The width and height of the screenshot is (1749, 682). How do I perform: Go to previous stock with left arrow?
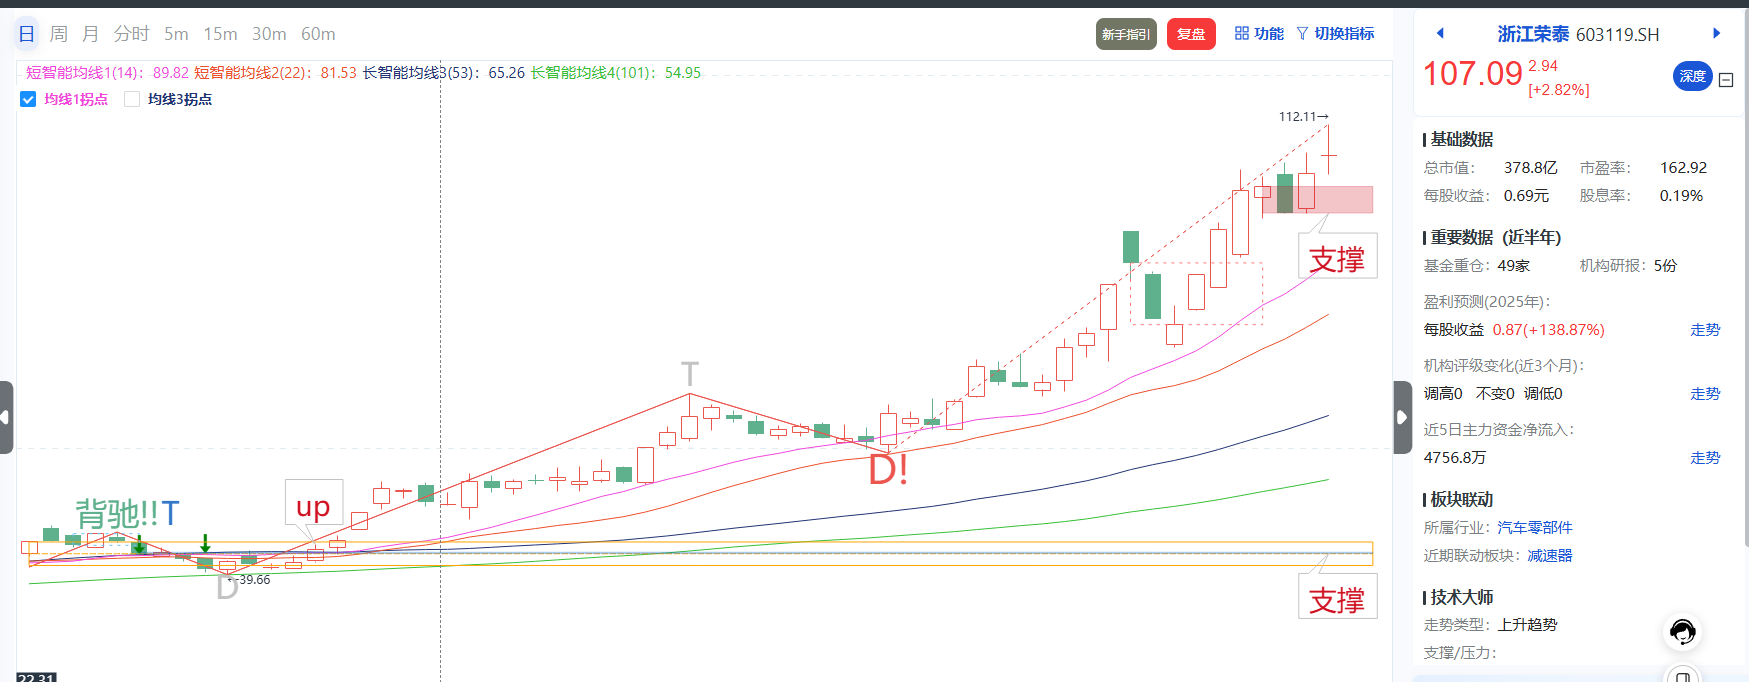pos(1440,33)
